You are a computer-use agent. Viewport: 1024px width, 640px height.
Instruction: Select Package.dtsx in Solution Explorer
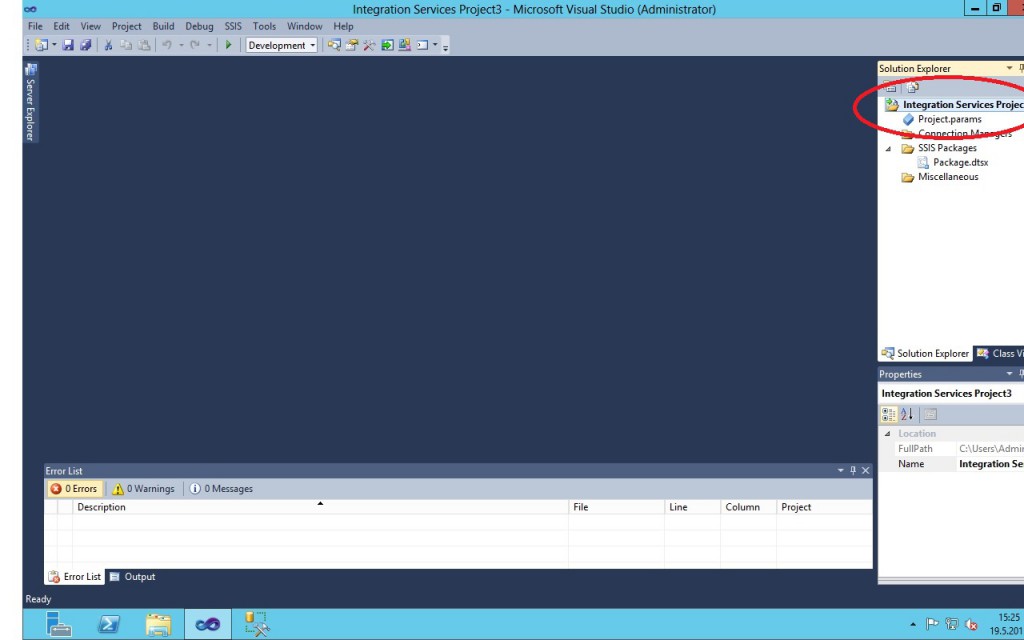coord(960,162)
